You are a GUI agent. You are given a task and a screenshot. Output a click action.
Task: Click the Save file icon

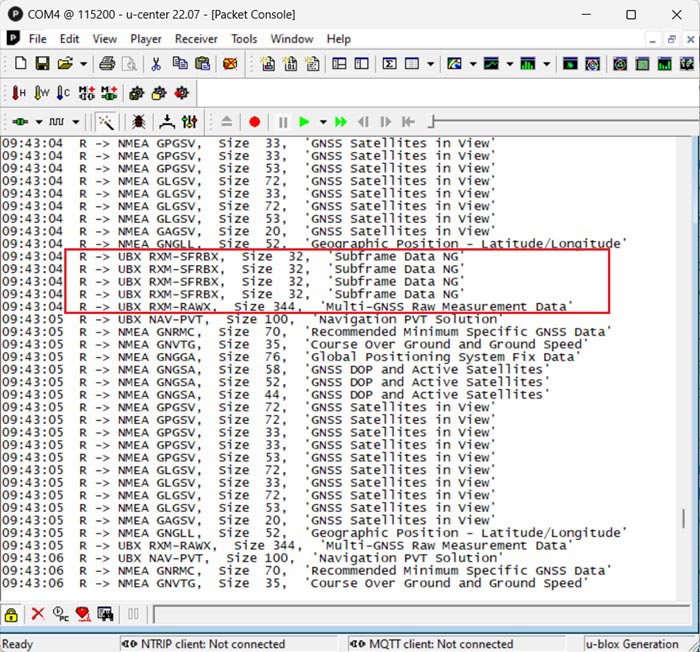click(41, 64)
